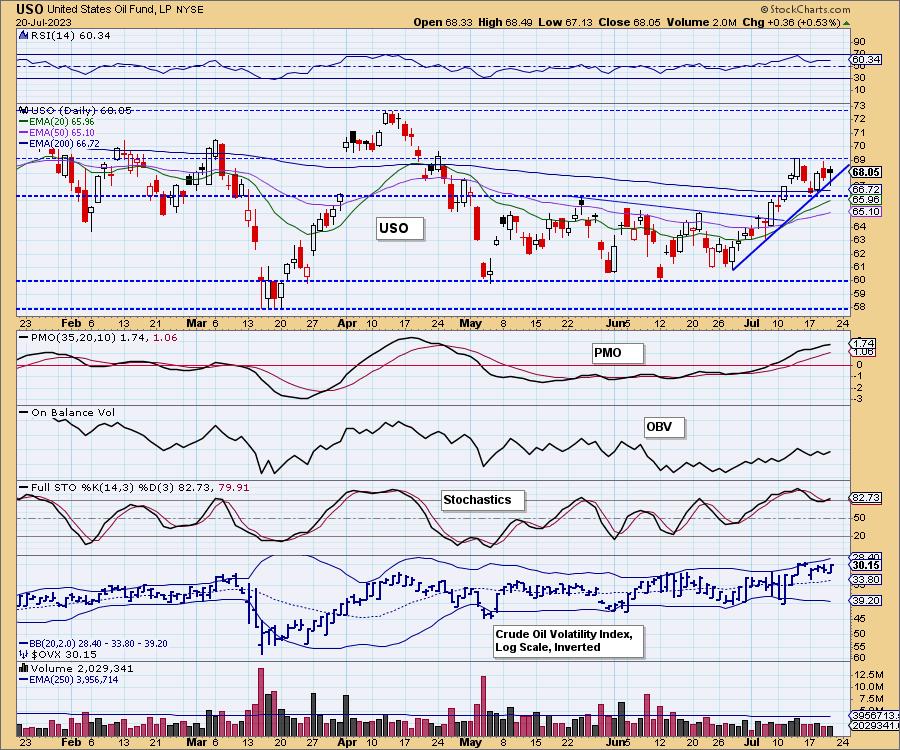Click the On Balance Vol legend text

pyautogui.click(x=67, y=413)
